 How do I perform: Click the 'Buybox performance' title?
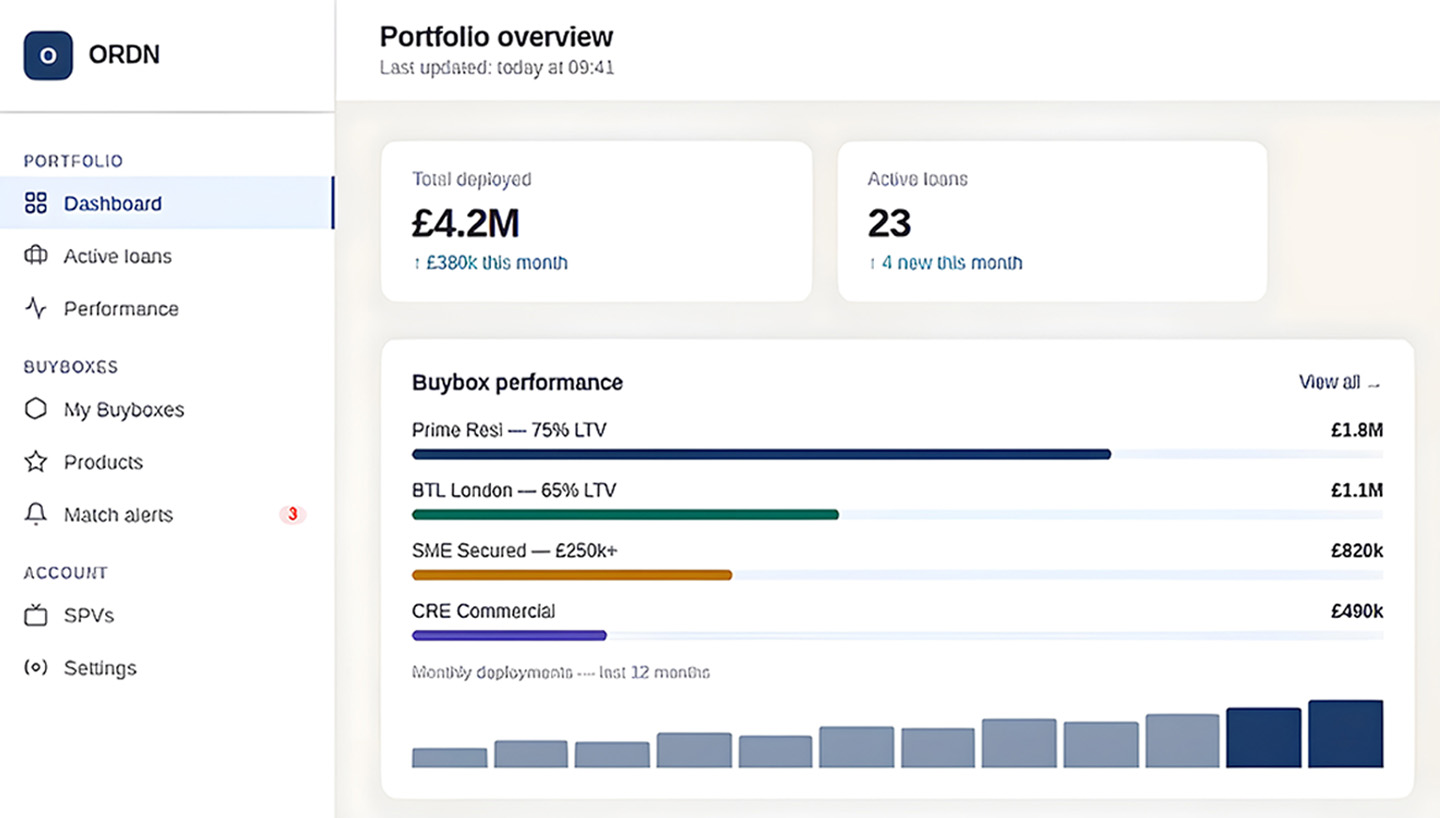point(517,382)
